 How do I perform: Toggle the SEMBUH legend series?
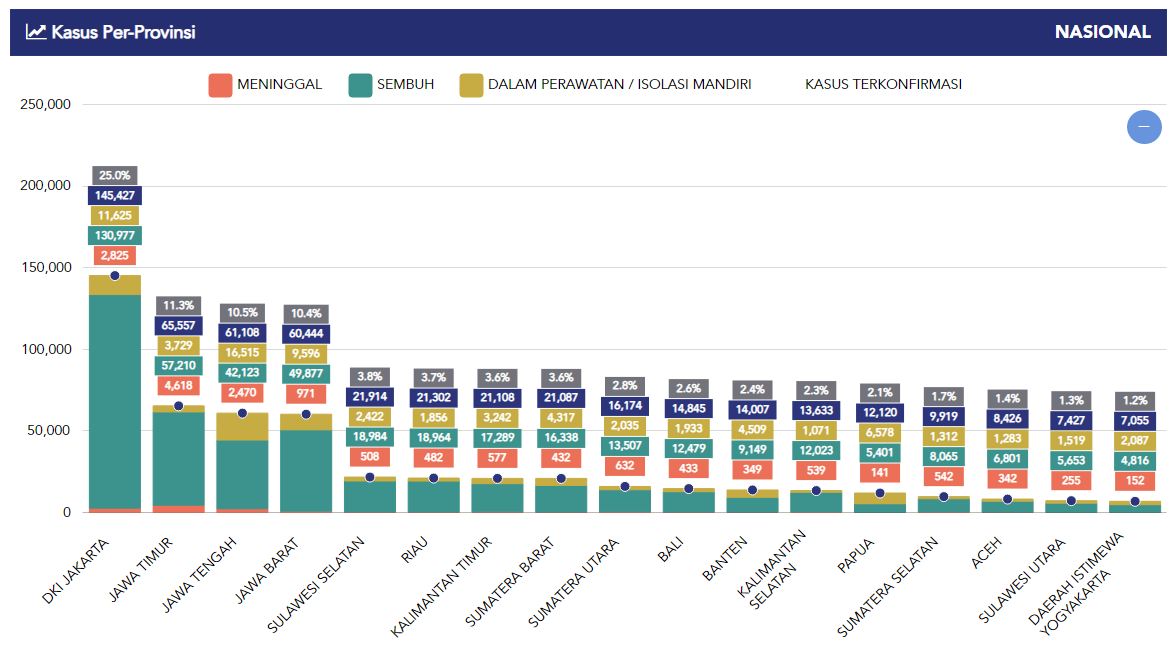405,85
